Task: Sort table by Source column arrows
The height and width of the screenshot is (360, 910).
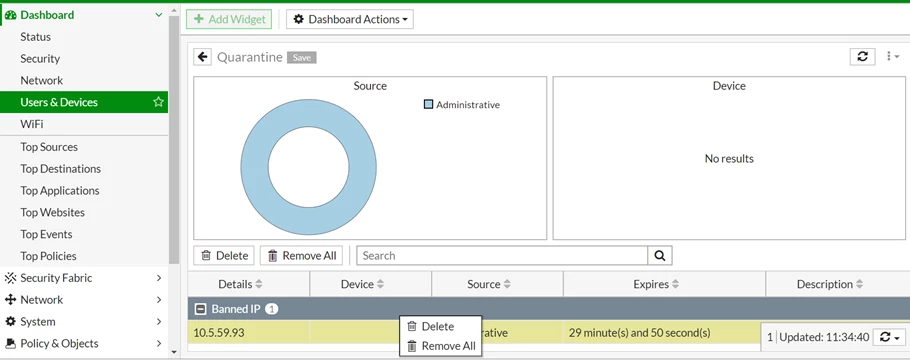Action: click(507, 285)
